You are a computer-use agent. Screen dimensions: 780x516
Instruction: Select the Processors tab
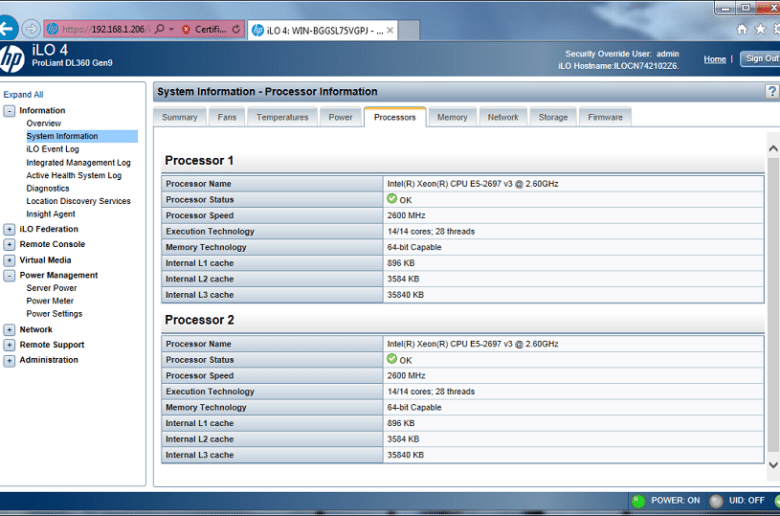click(395, 117)
